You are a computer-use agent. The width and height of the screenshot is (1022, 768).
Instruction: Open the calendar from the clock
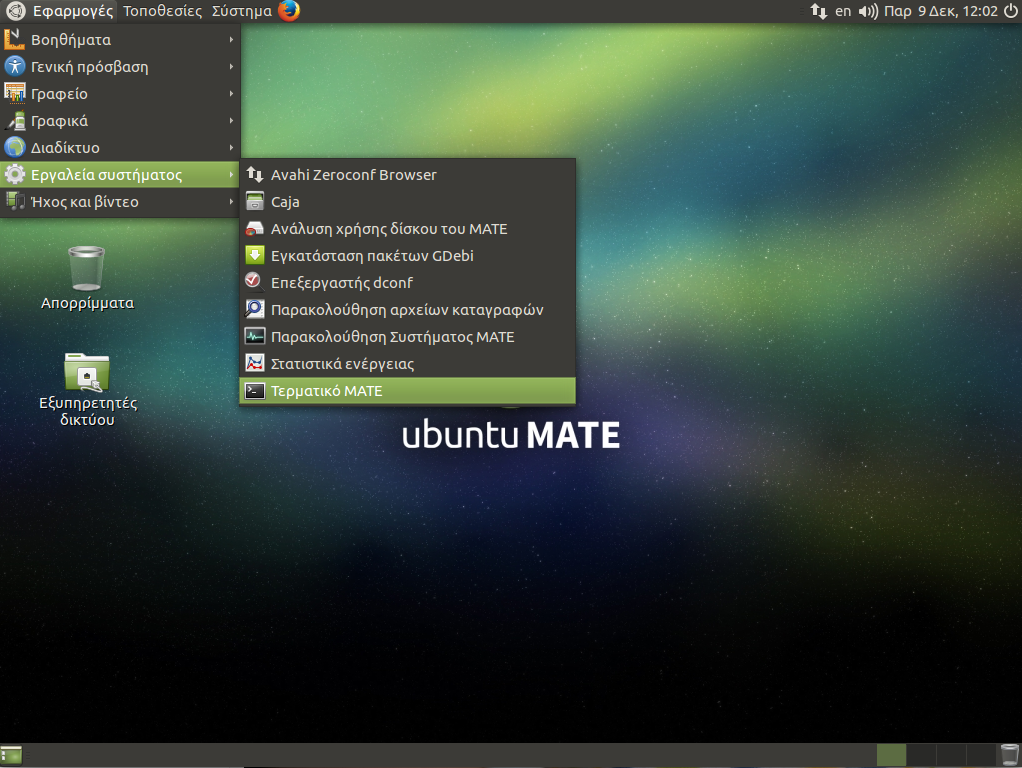pos(941,11)
